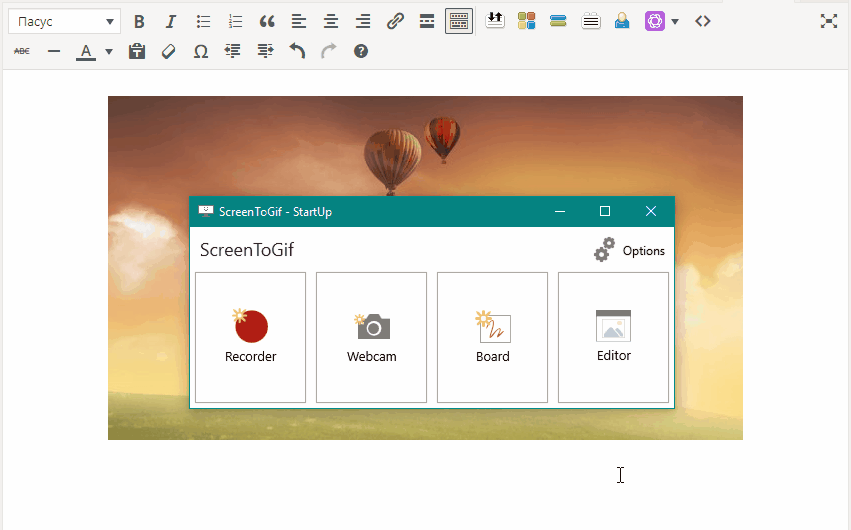Image resolution: width=851 pixels, height=530 pixels.
Task: Insert a horizontal line
Action: click(x=54, y=52)
